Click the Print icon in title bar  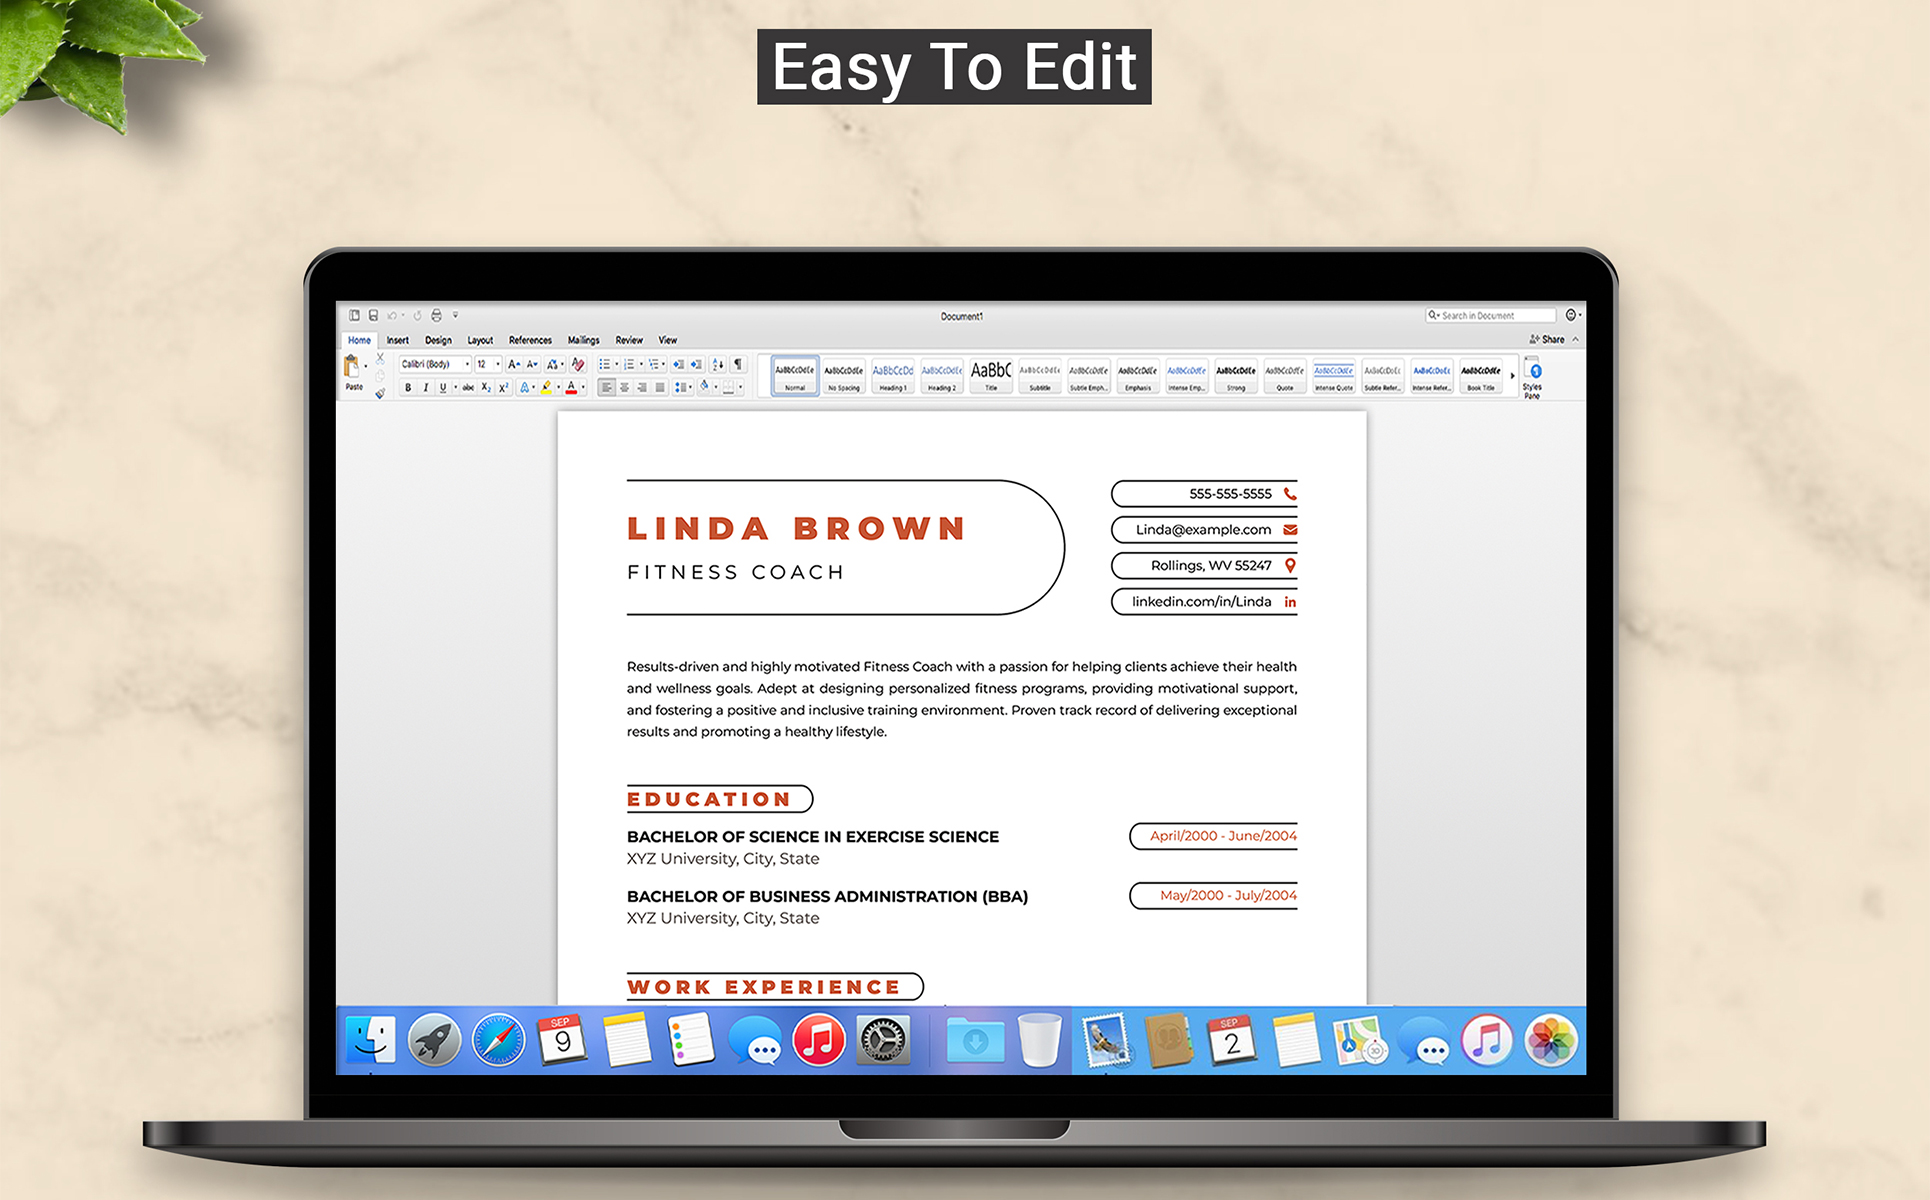tap(436, 315)
